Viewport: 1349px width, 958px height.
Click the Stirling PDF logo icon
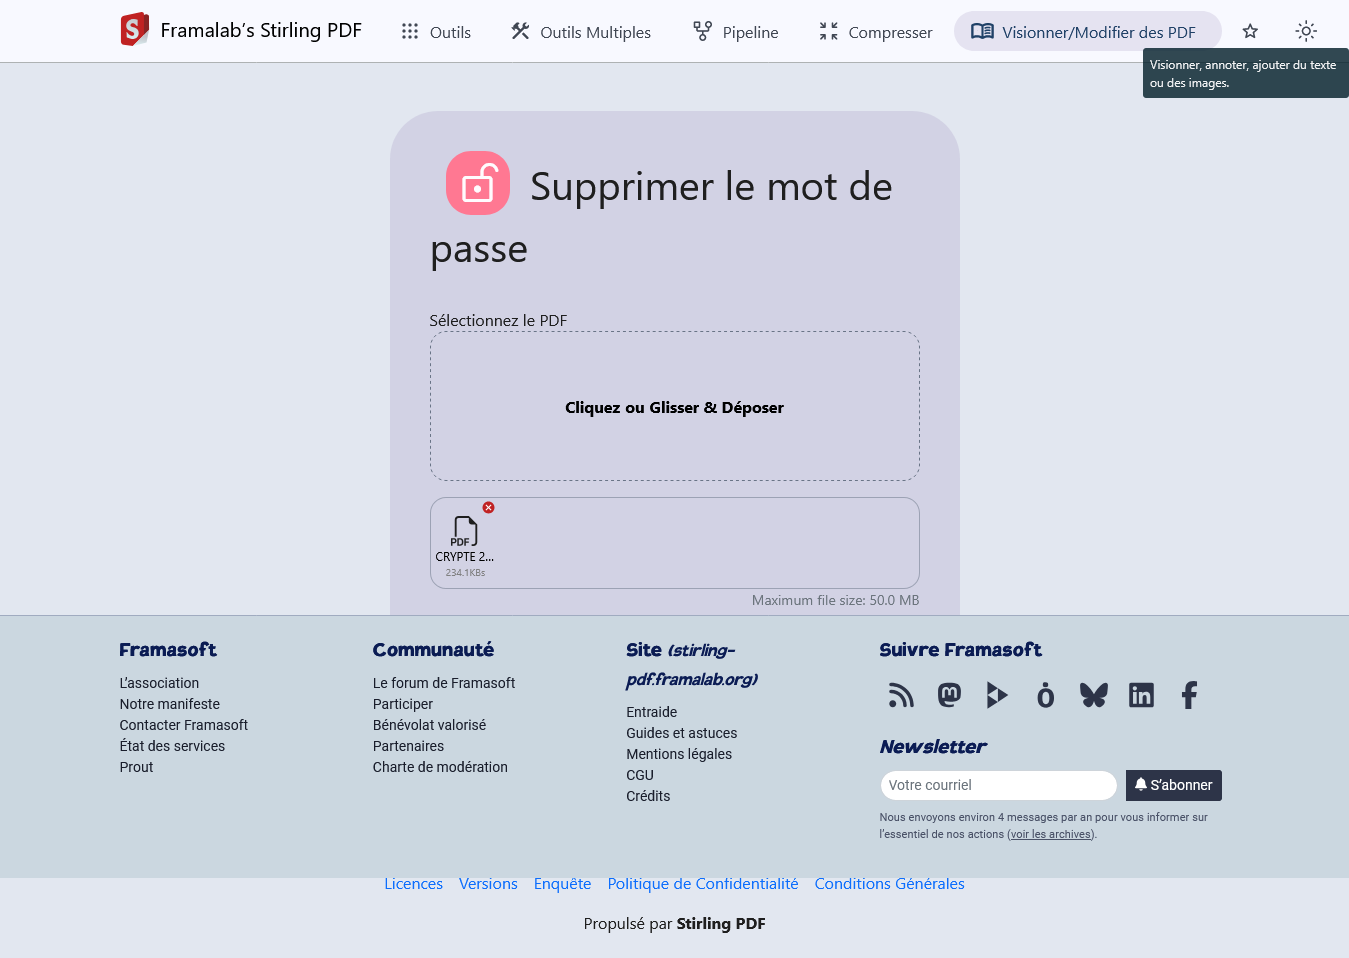tap(134, 30)
